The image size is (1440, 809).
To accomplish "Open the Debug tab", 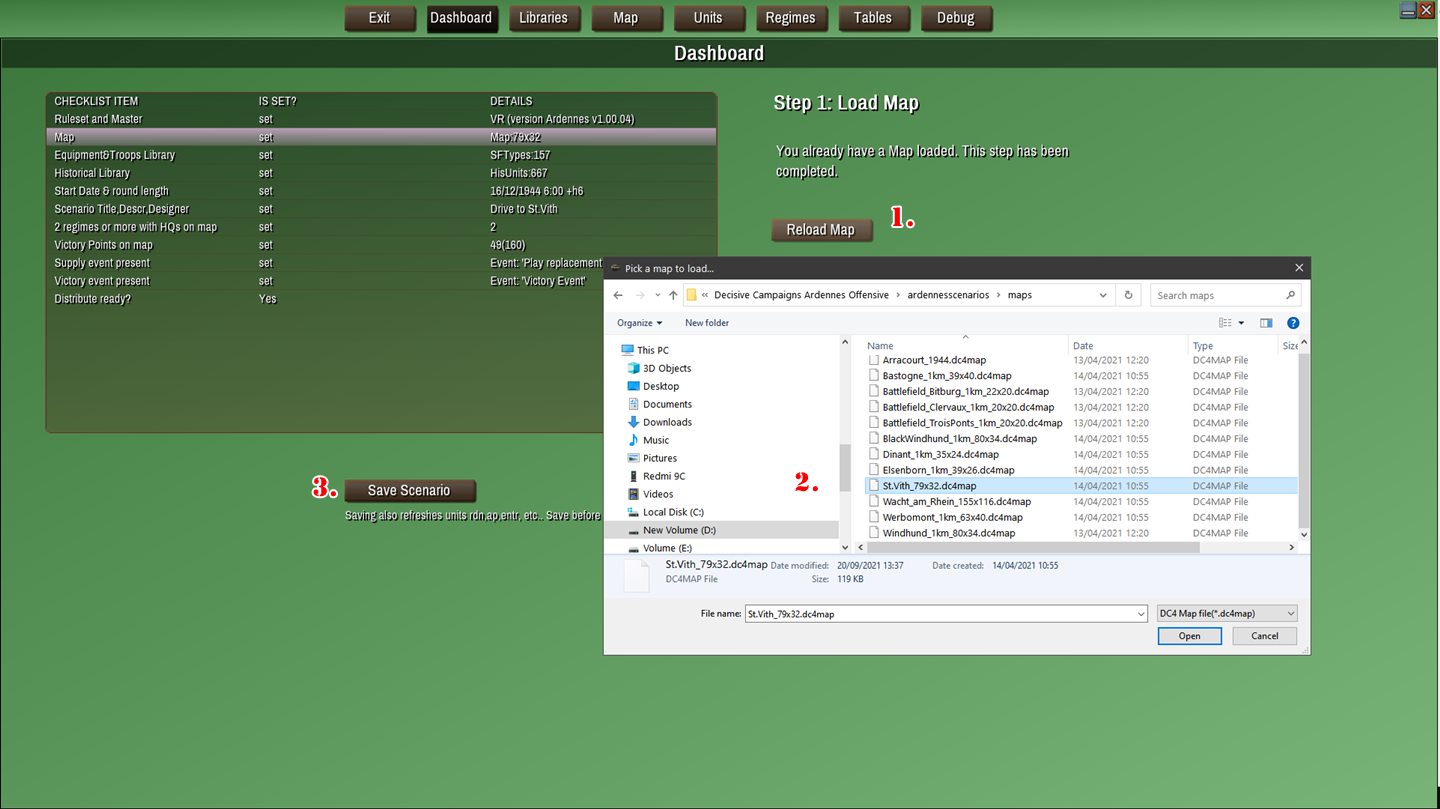I will 955,18.
